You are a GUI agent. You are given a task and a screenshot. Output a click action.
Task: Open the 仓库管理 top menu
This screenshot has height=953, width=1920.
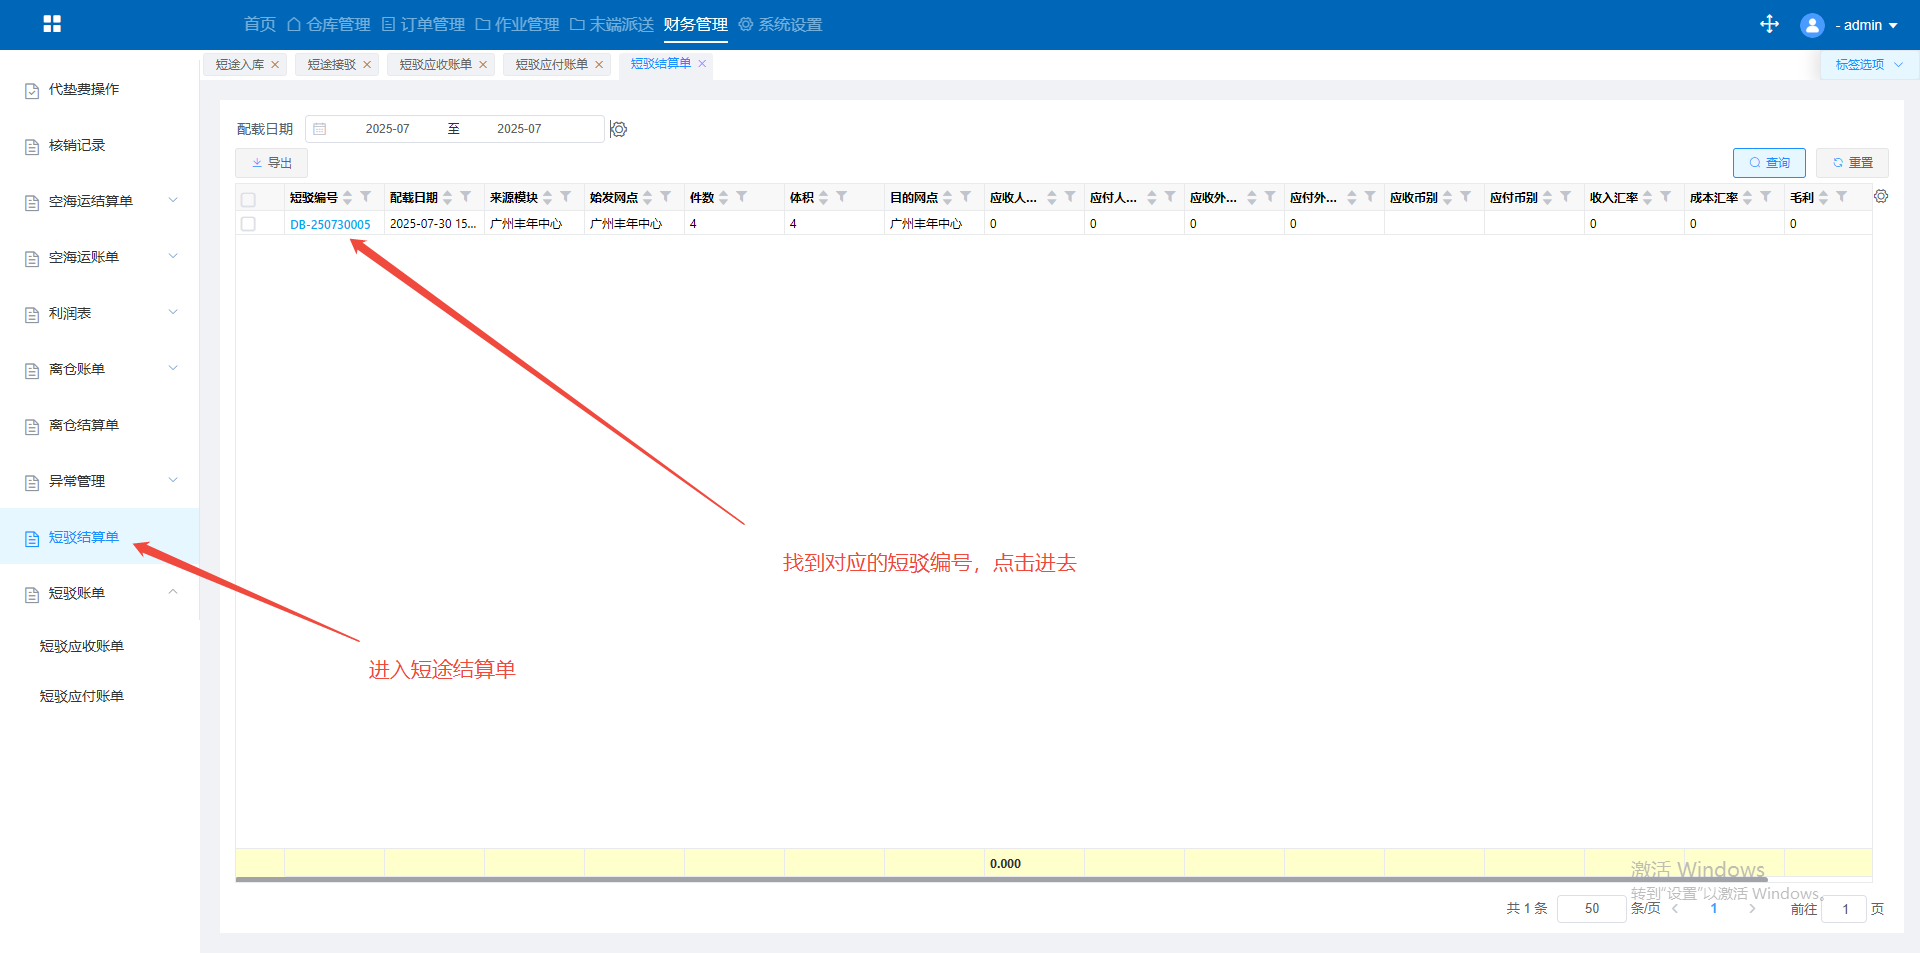[x=329, y=25]
